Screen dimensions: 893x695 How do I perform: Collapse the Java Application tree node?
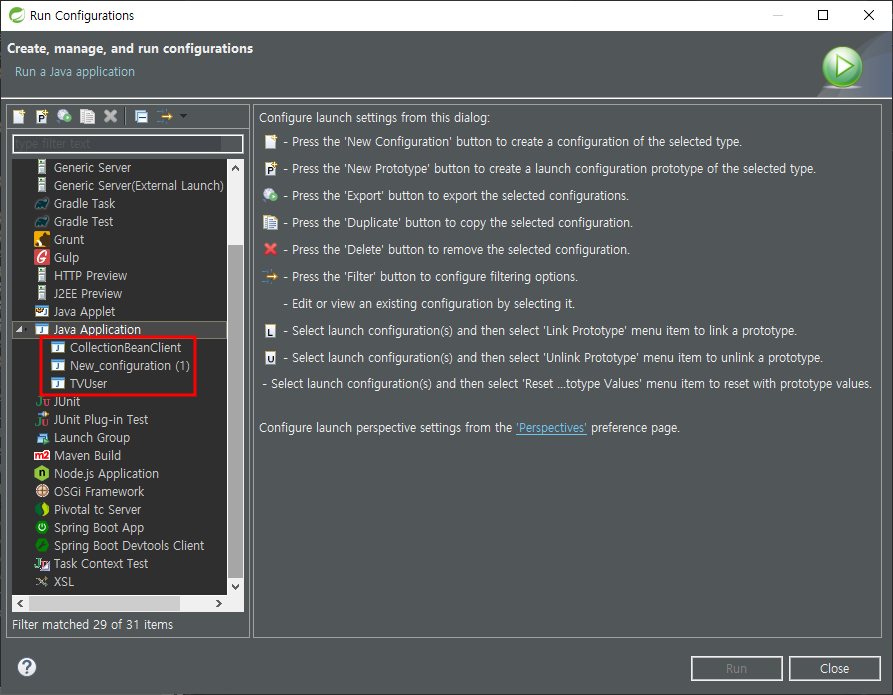coord(20,329)
